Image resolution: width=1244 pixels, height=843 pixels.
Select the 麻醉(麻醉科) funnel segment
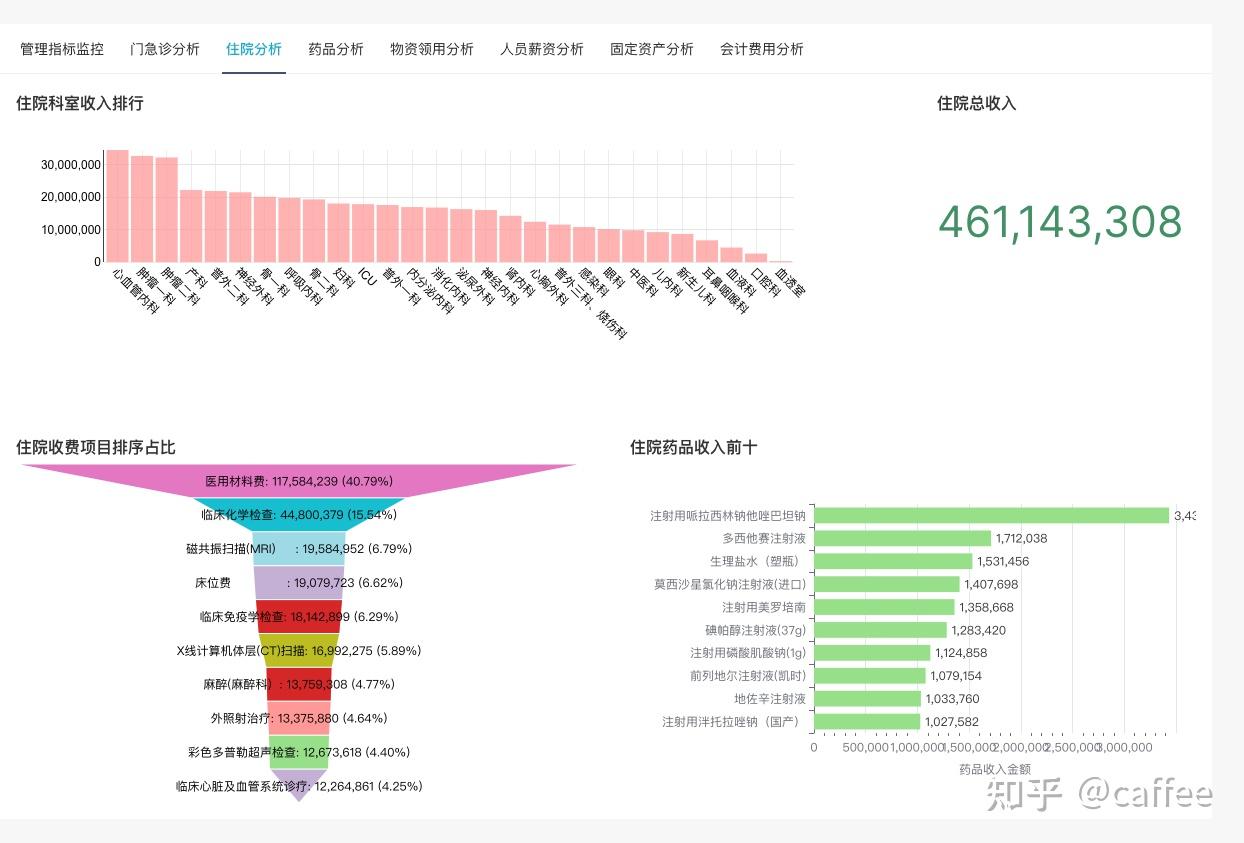(x=297, y=684)
